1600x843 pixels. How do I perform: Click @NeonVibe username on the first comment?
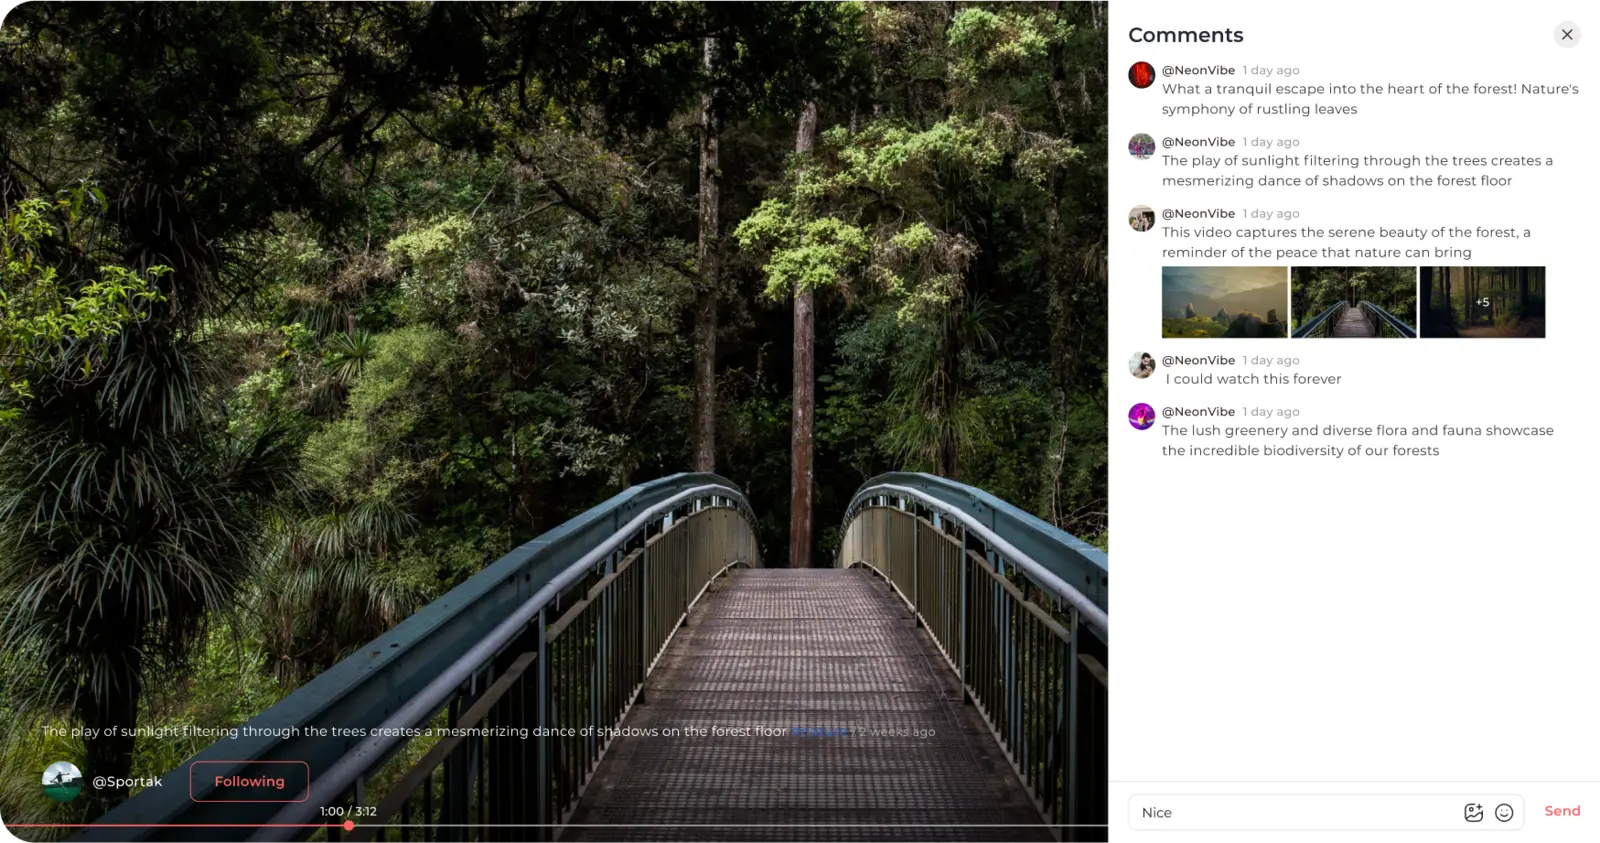click(x=1198, y=70)
